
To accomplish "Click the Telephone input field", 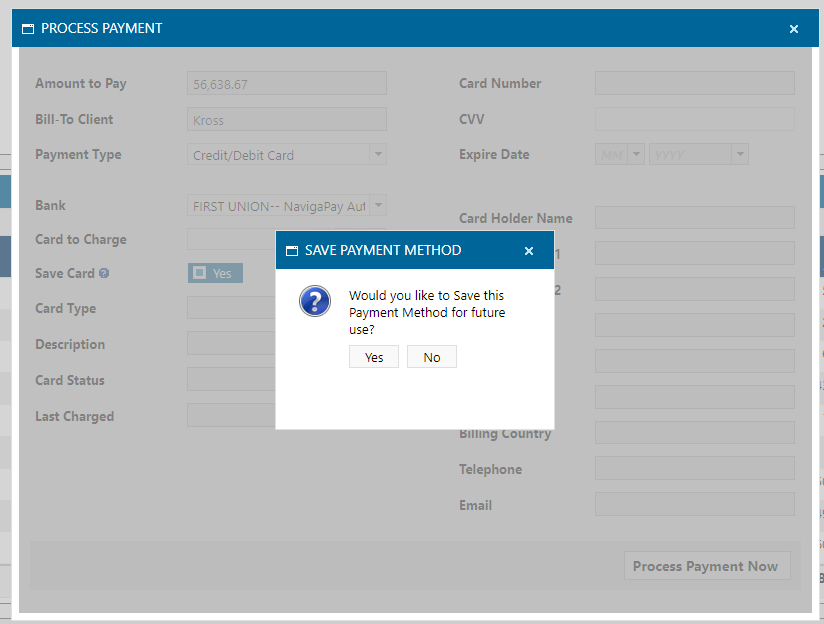I will (x=694, y=469).
